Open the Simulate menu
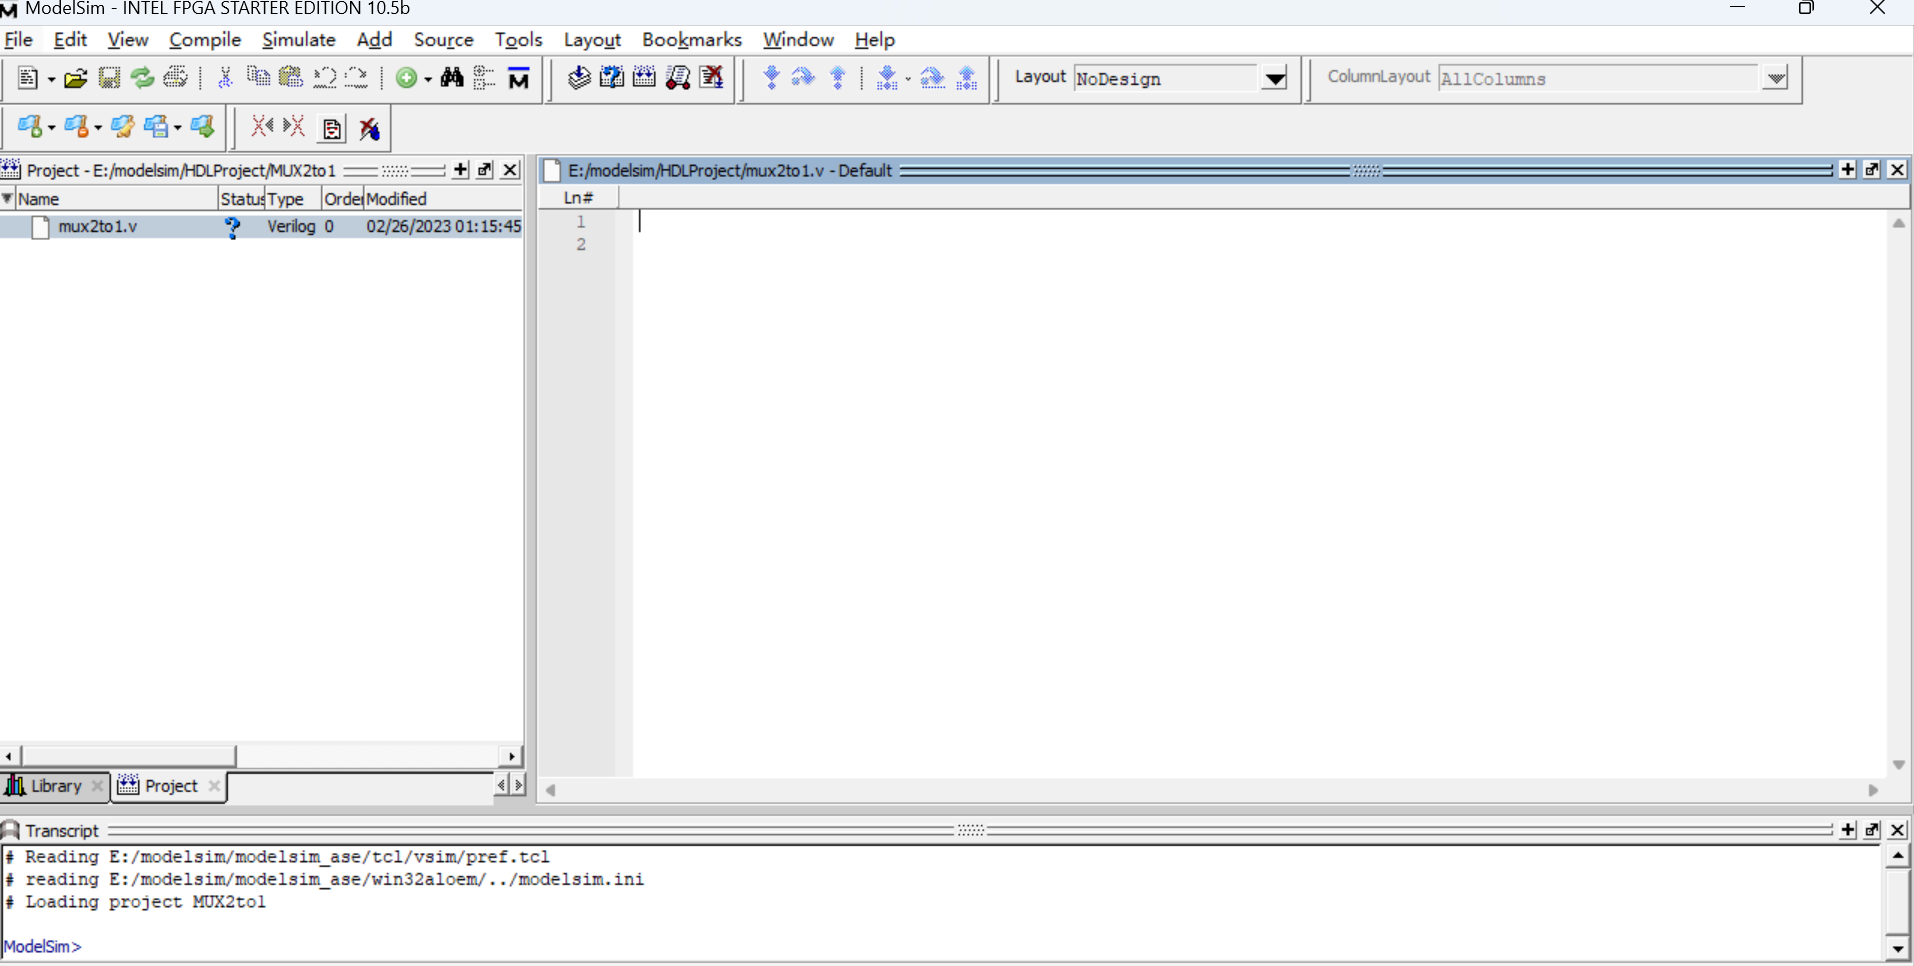Screen dimensions: 1914x966 [x=298, y=40]
